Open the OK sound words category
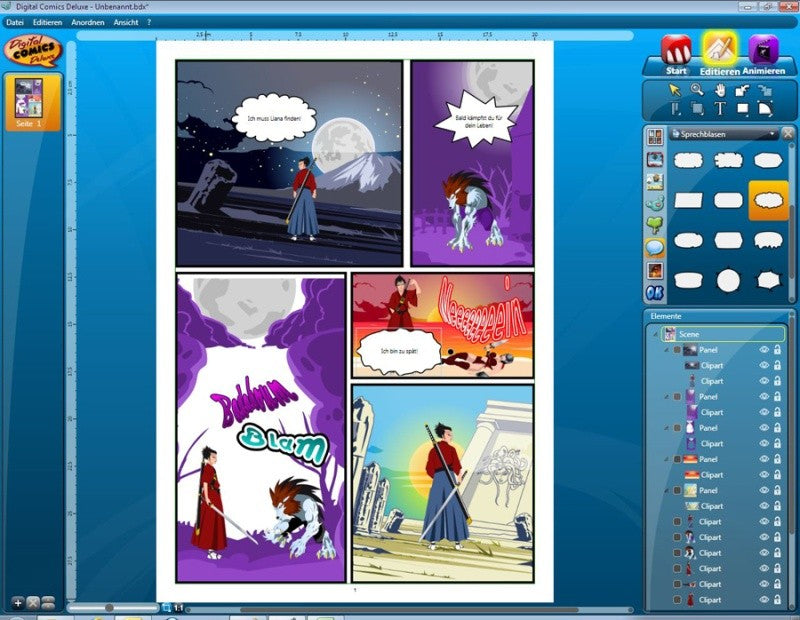This screenshot has height=620, width=800. click(x=655, y=292)
